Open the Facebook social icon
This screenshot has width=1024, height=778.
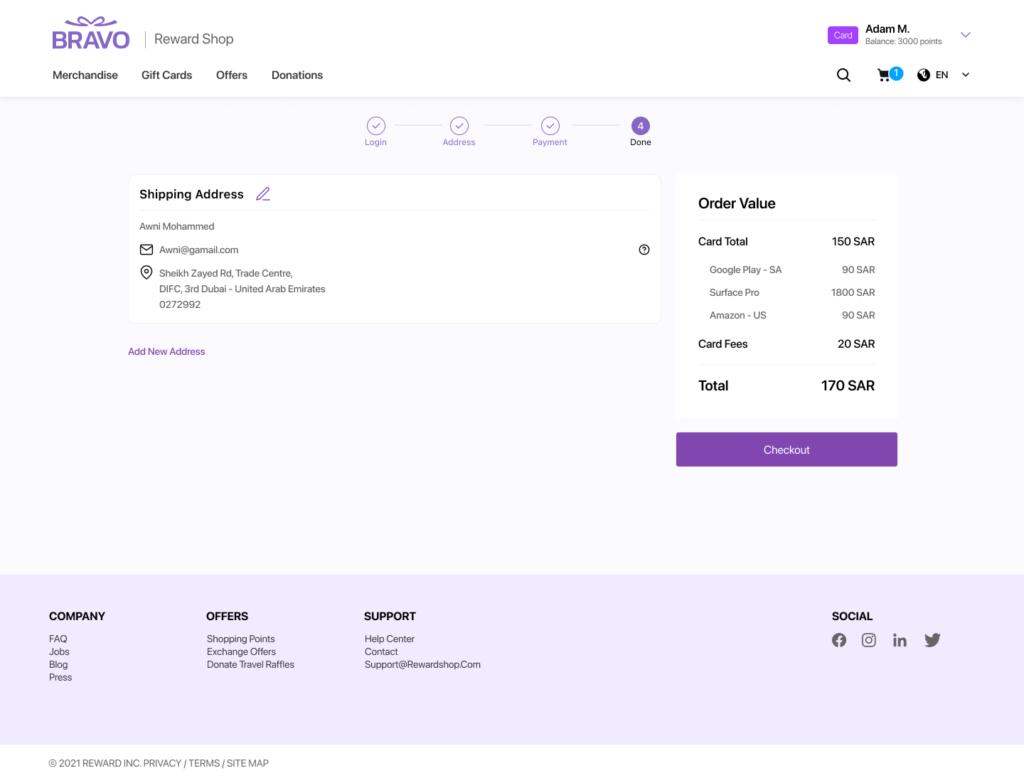coord(839,640)
